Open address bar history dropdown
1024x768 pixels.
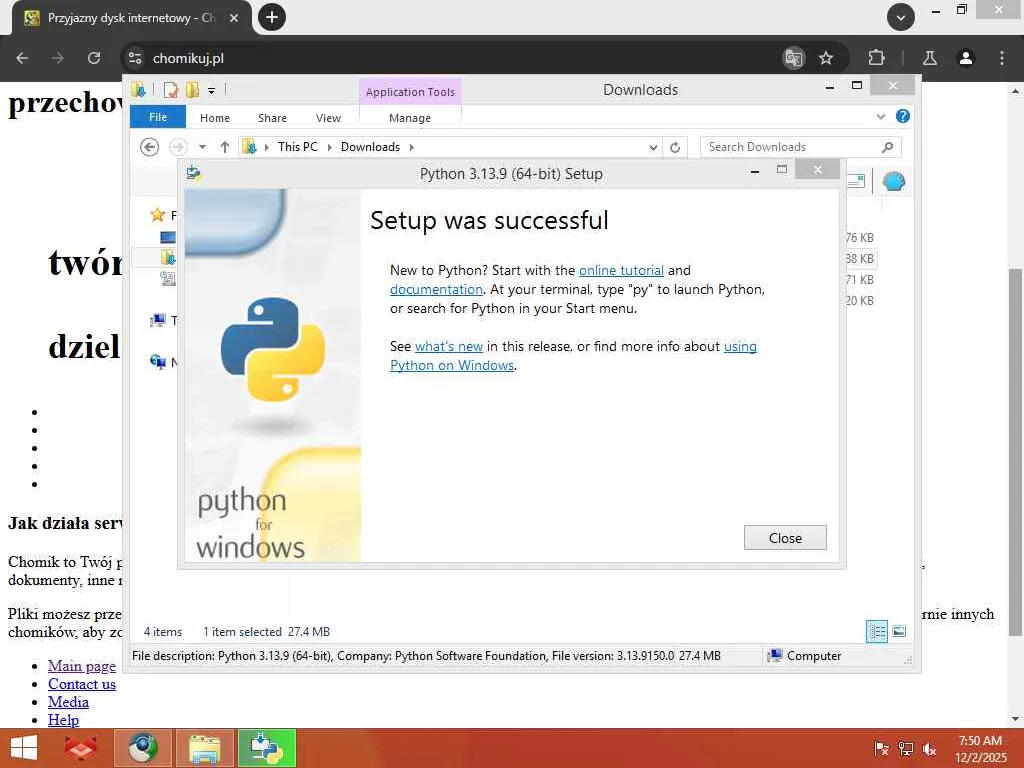653,148
